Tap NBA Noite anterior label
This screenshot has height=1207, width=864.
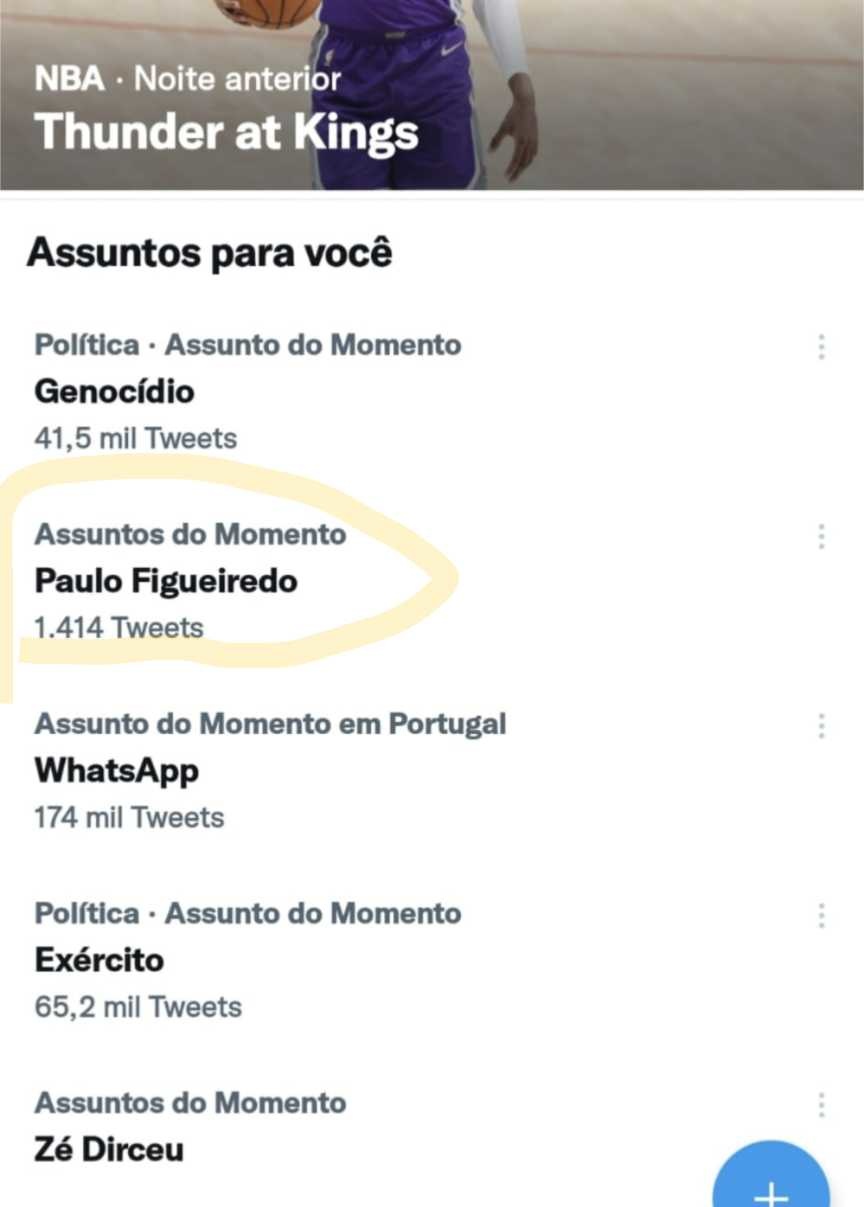point(188,79)
